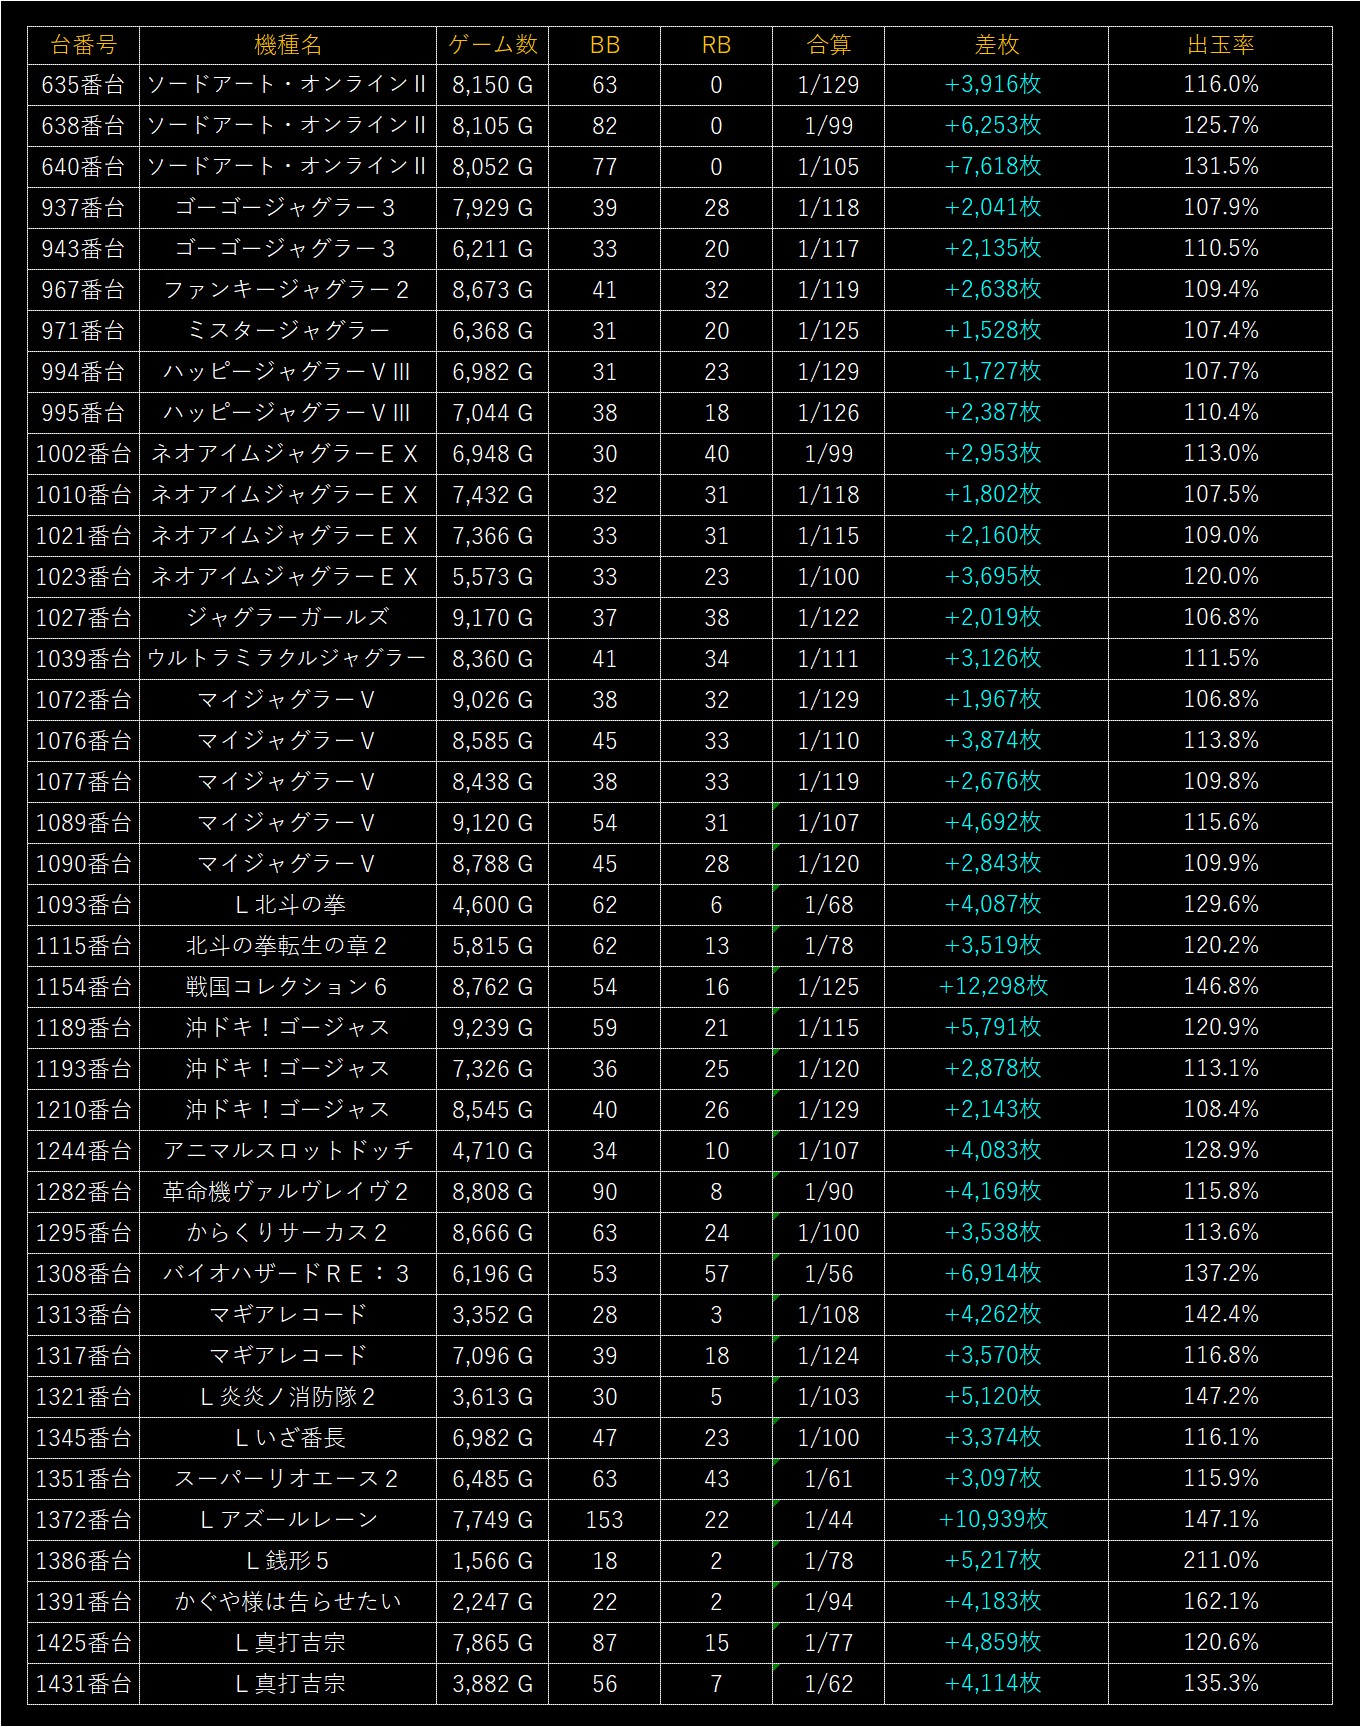Click the game count 8,673 G
Screen dimensions: 1360x1726
click(492, 290)
